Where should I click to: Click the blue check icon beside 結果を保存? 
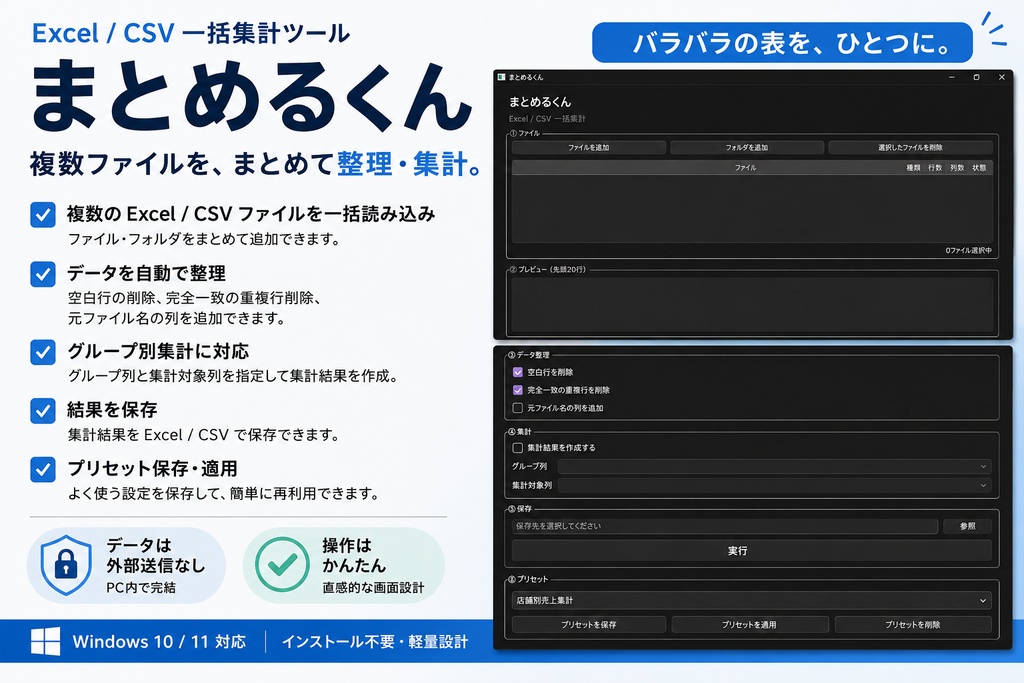(43, 411)
